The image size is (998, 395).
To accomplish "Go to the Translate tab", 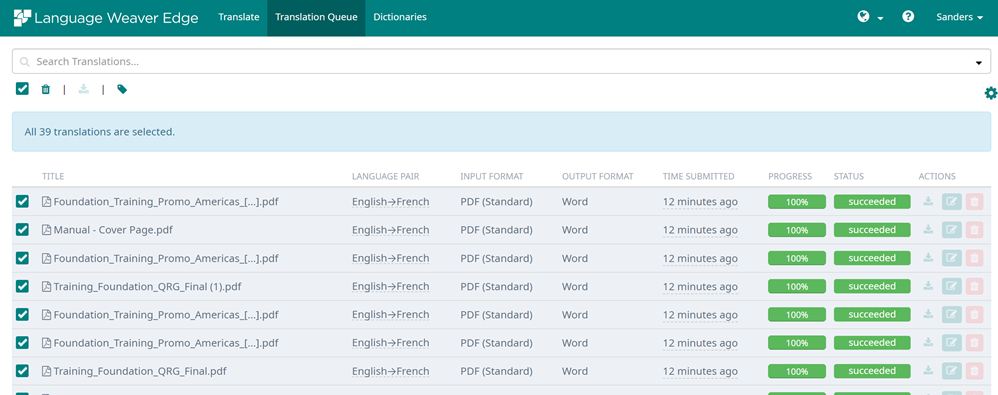I will pyautogui.click(x=239, y=18).
